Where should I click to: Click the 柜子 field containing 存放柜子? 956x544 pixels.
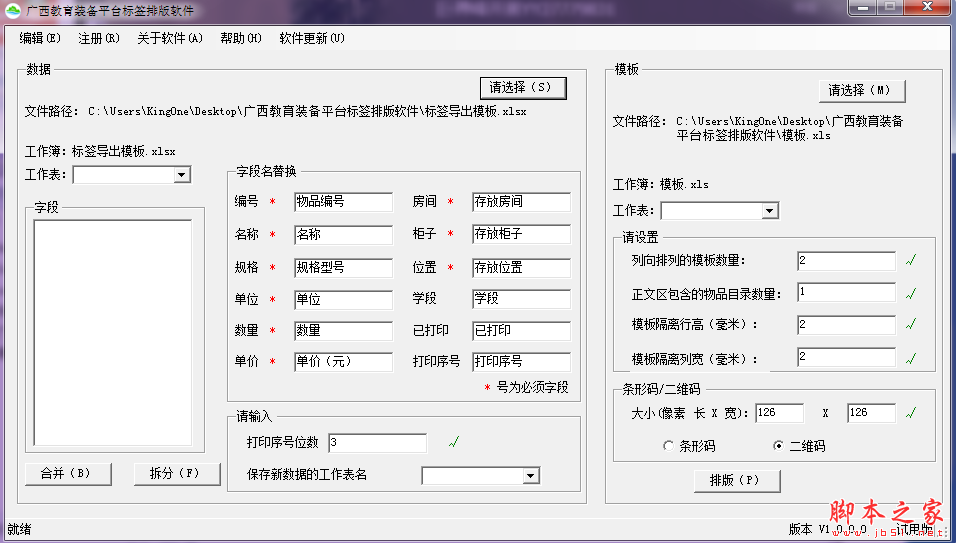coord(521,234)
